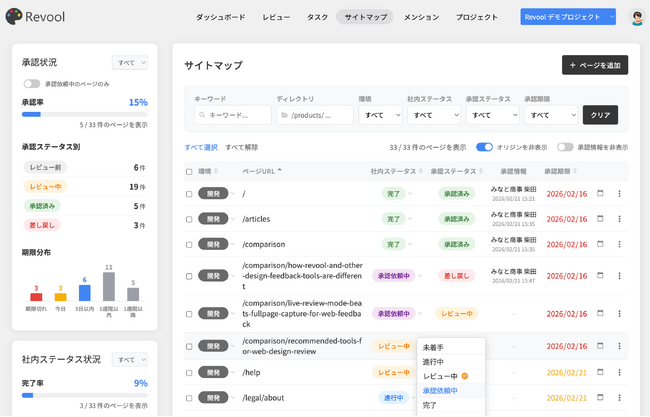Open calendar icon for /legal/about row
Screen dimensions: 650x417
600,398
